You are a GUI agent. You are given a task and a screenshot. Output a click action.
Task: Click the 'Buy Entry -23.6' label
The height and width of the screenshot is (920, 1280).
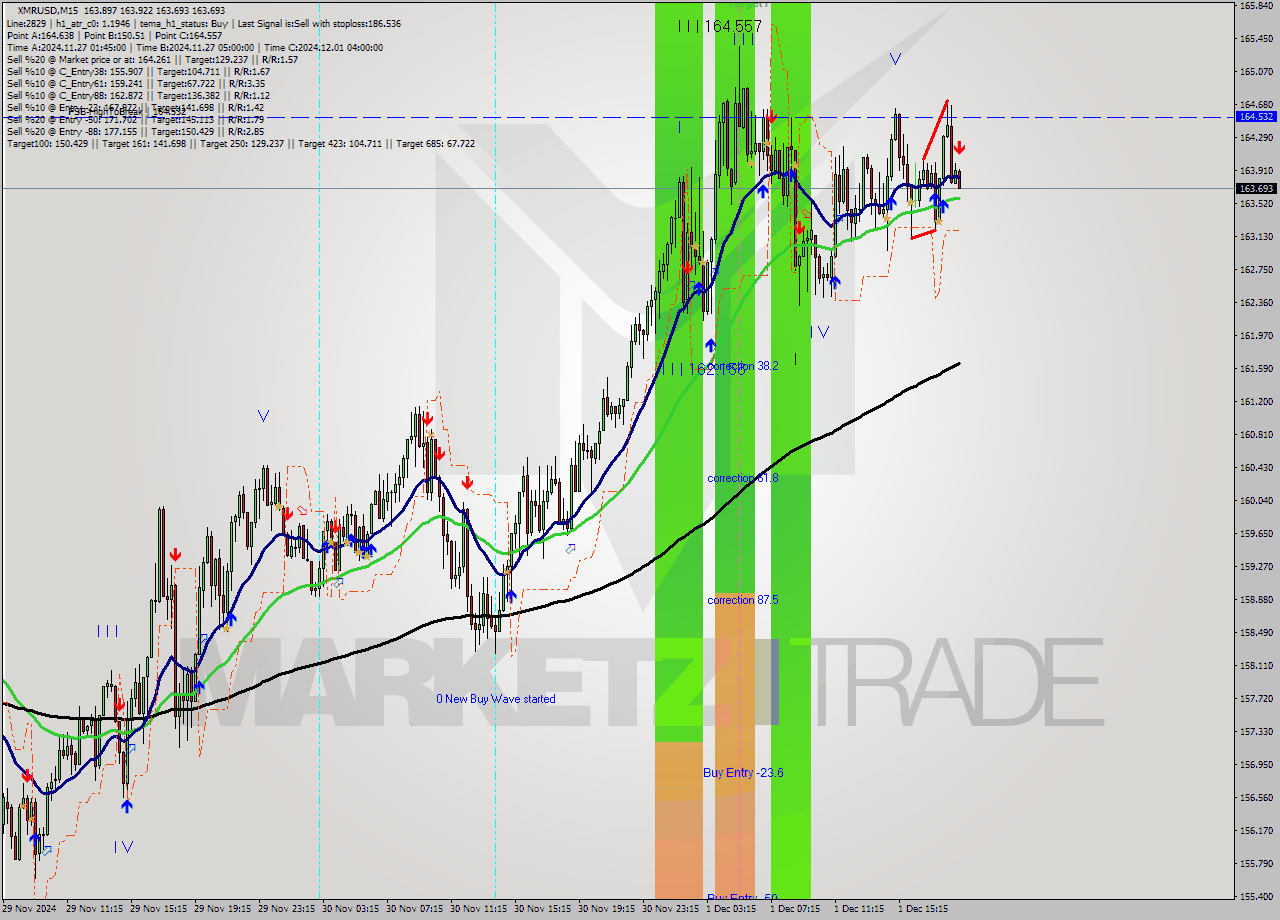(x=743, y=772)
